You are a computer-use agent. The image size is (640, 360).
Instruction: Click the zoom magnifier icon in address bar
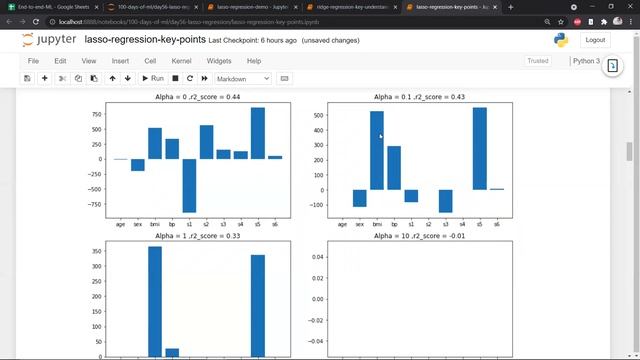click(x=547, y=22)
